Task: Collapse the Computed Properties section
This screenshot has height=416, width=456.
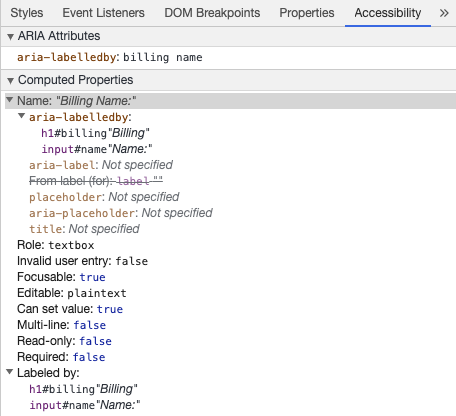Action: tap(10, 81)
